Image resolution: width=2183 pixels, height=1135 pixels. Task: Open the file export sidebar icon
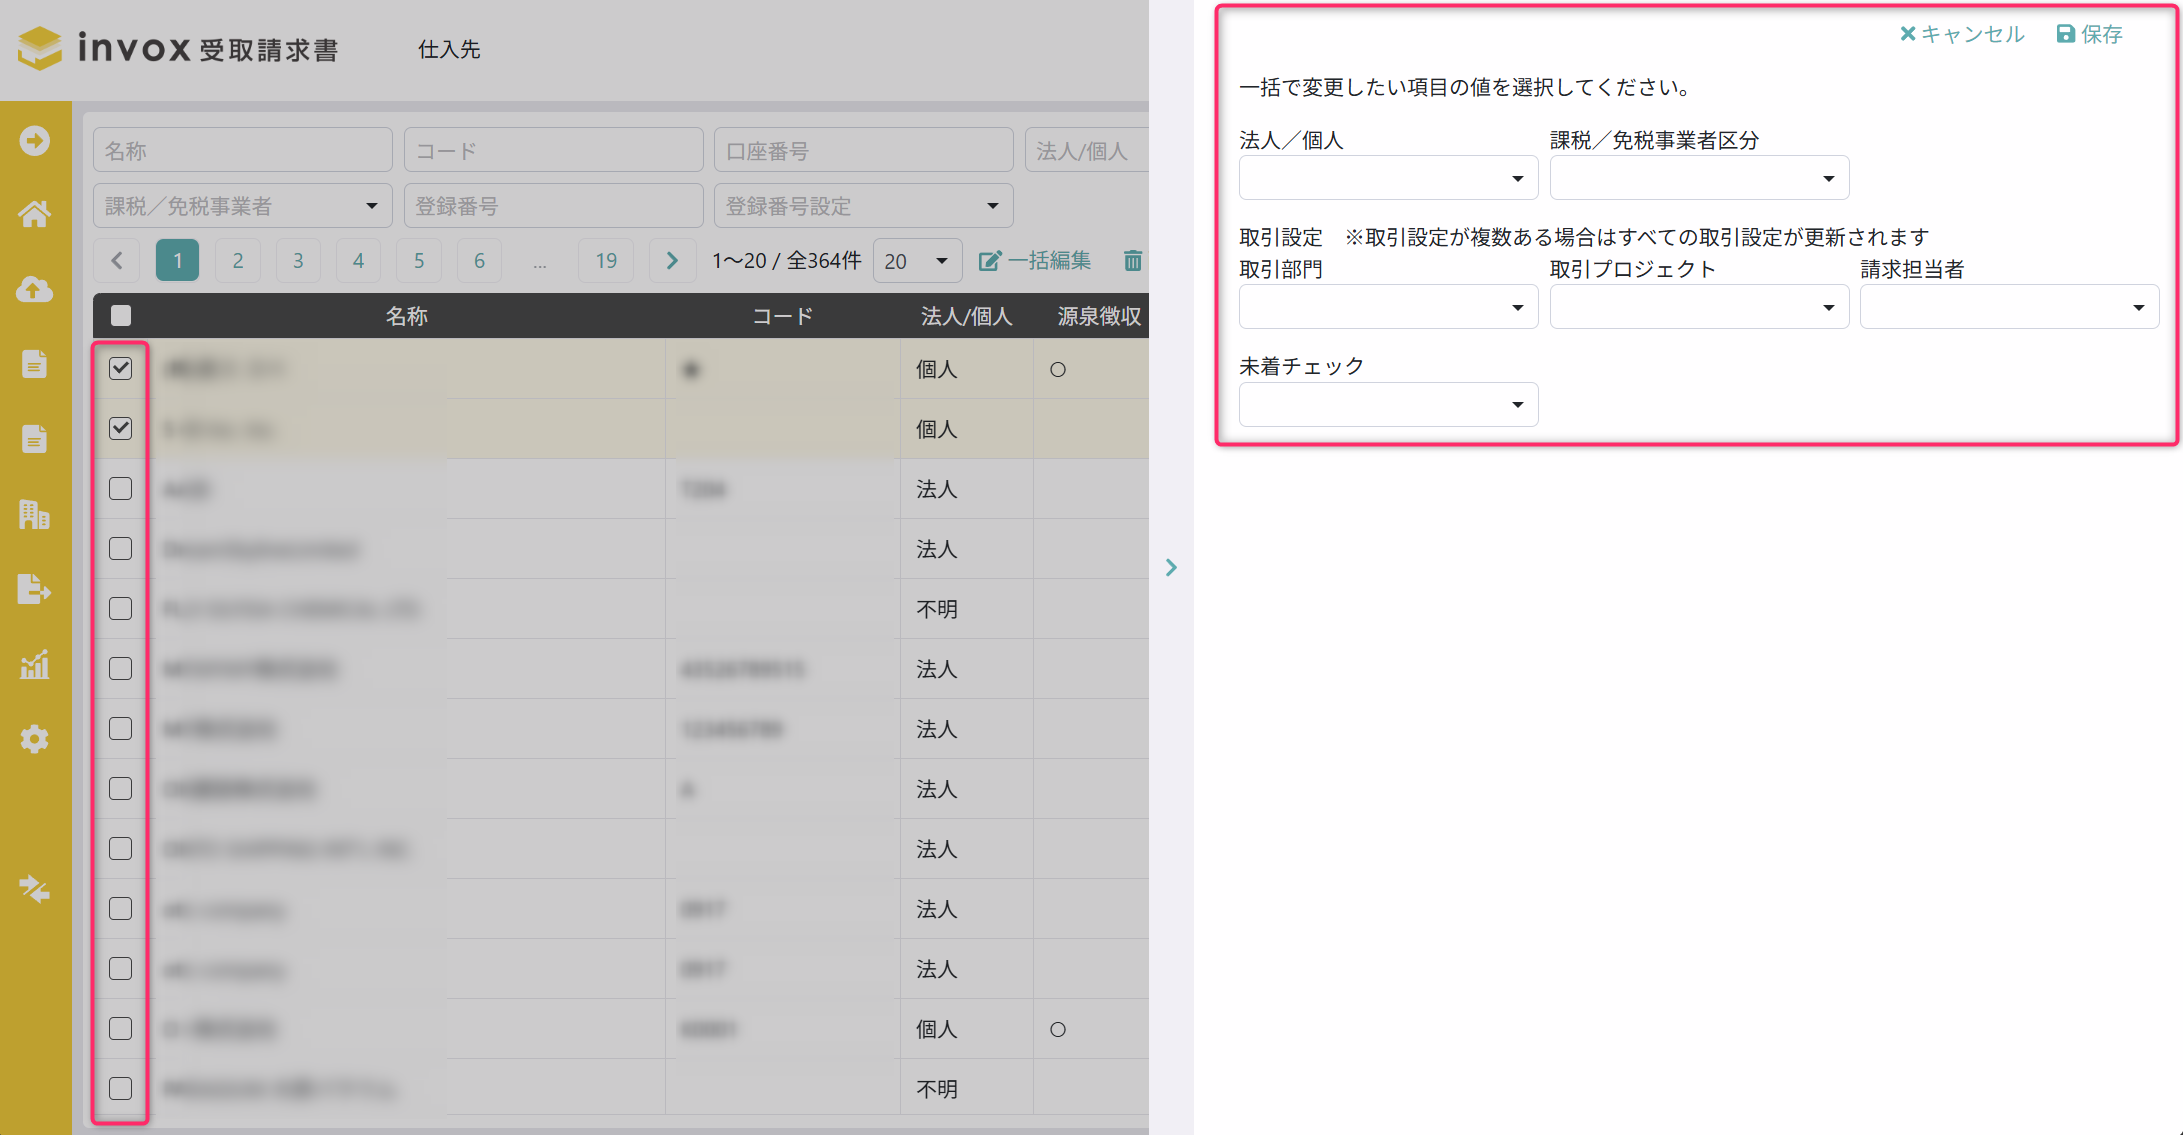point(35,589)
